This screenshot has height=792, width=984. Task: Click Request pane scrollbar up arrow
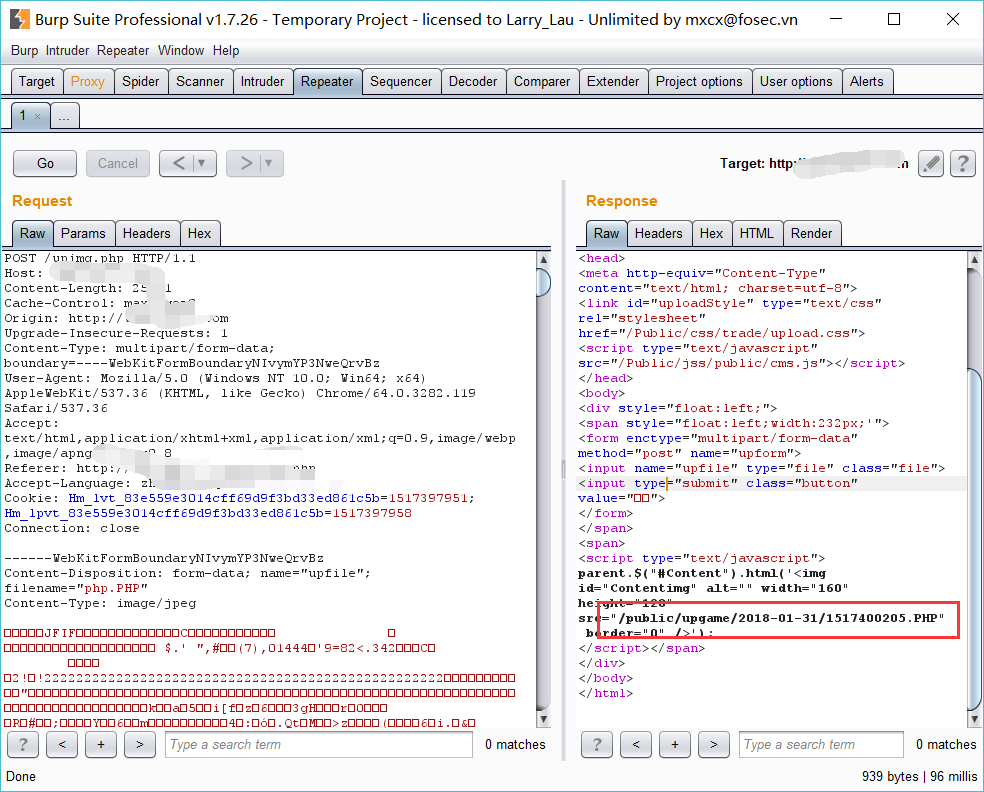coord(544,259)
